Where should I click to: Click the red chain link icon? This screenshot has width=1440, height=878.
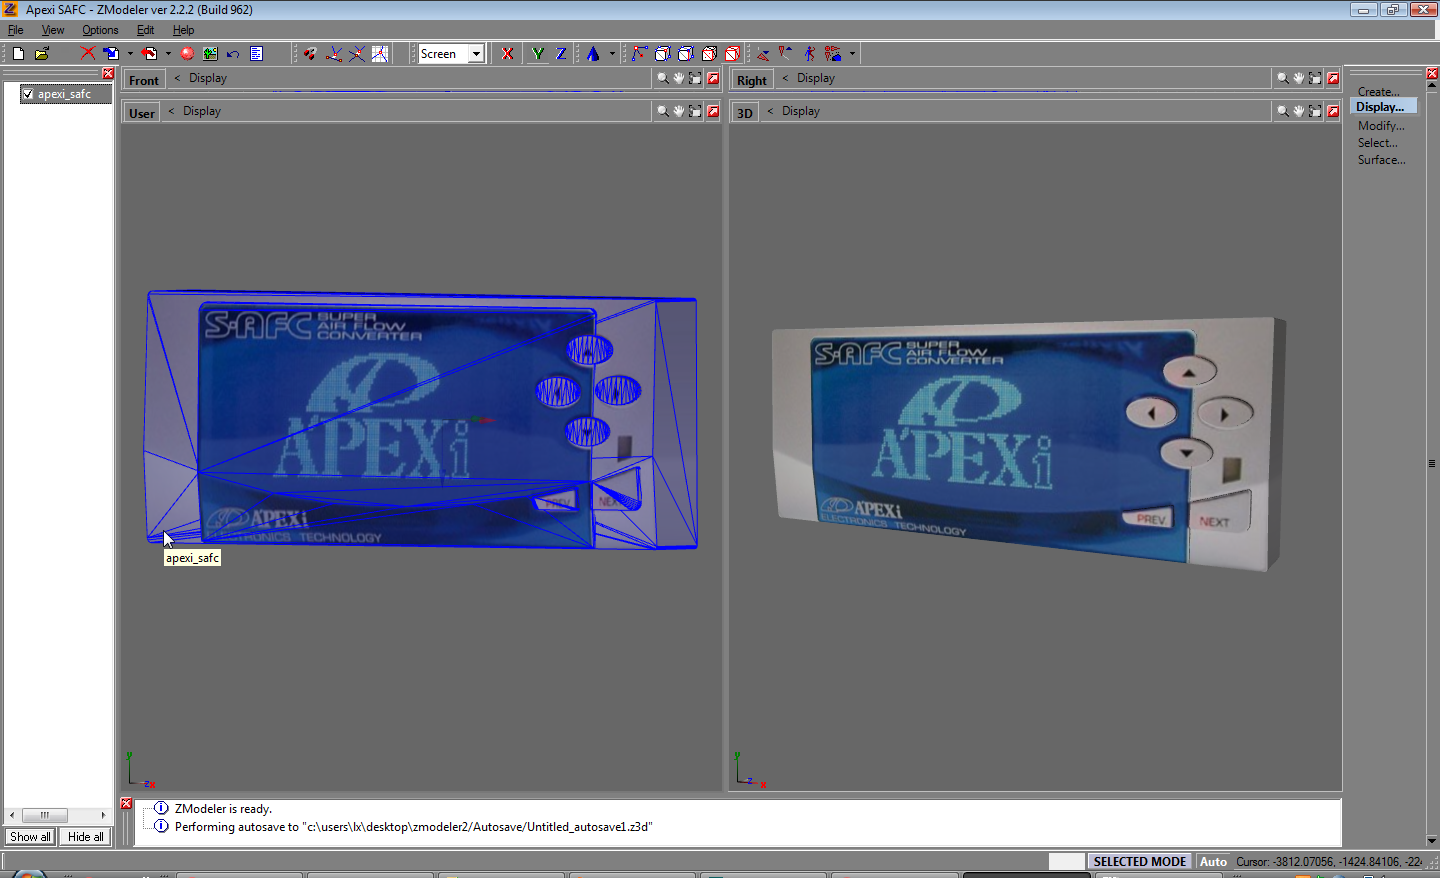pyautogui.click(x=310, y=53)
